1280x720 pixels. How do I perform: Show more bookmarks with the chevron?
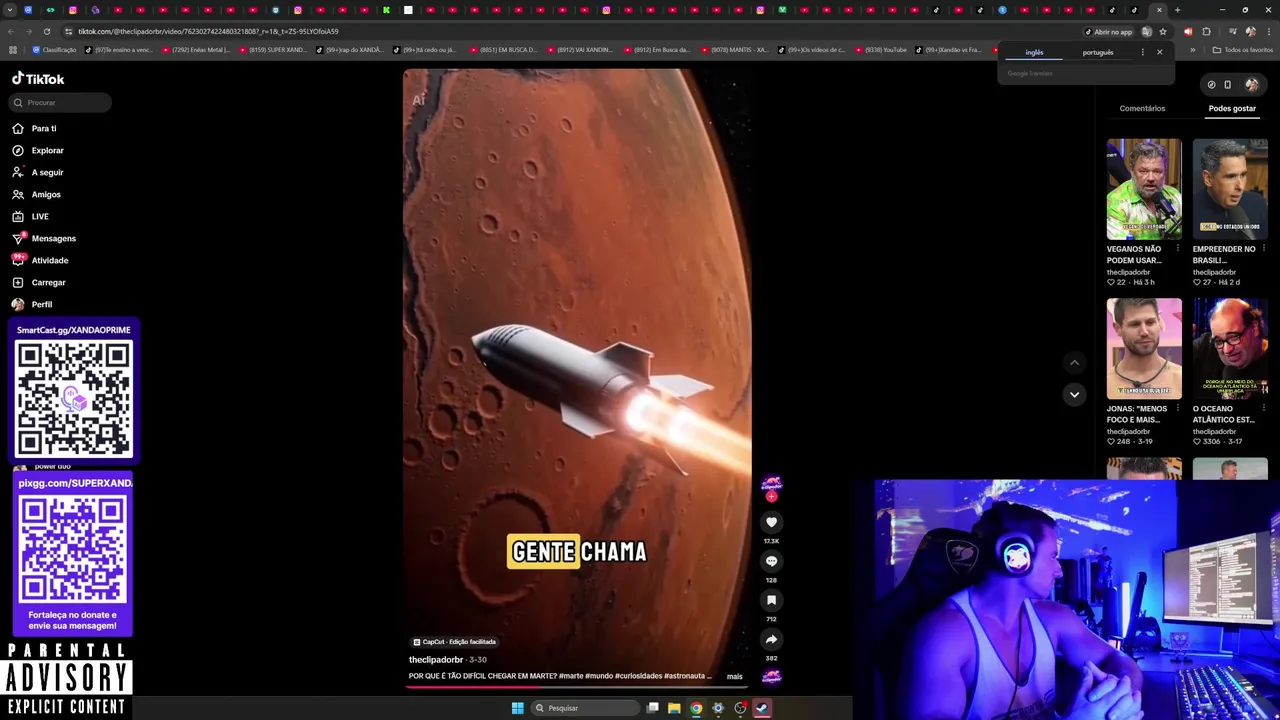tap(1192, 50)
